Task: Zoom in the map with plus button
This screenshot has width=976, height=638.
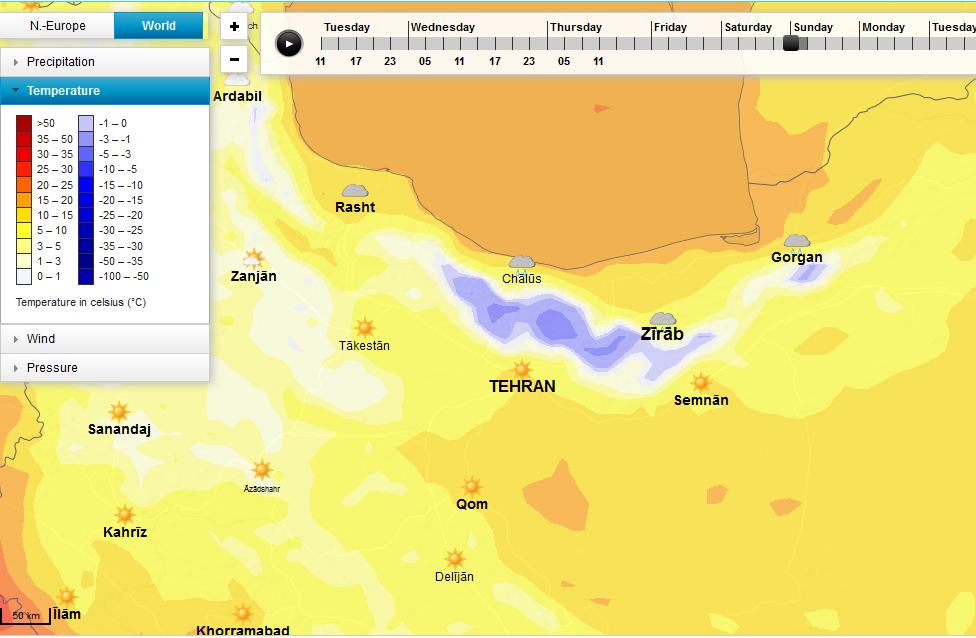Action: click(235, 26)
